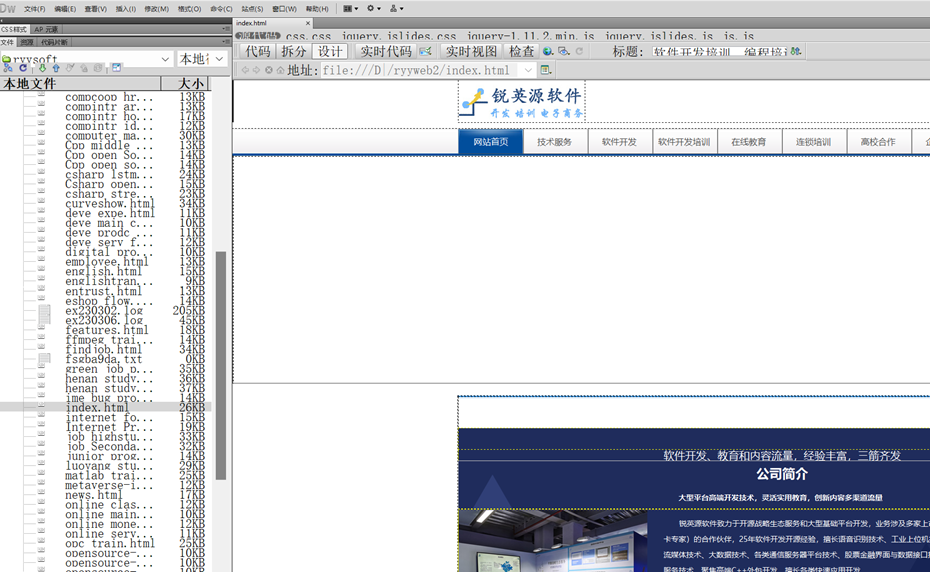930x572 pixels.
Task: Select ex230302.log in the file list
Action: pyautogui.click(x=104, y=310)
